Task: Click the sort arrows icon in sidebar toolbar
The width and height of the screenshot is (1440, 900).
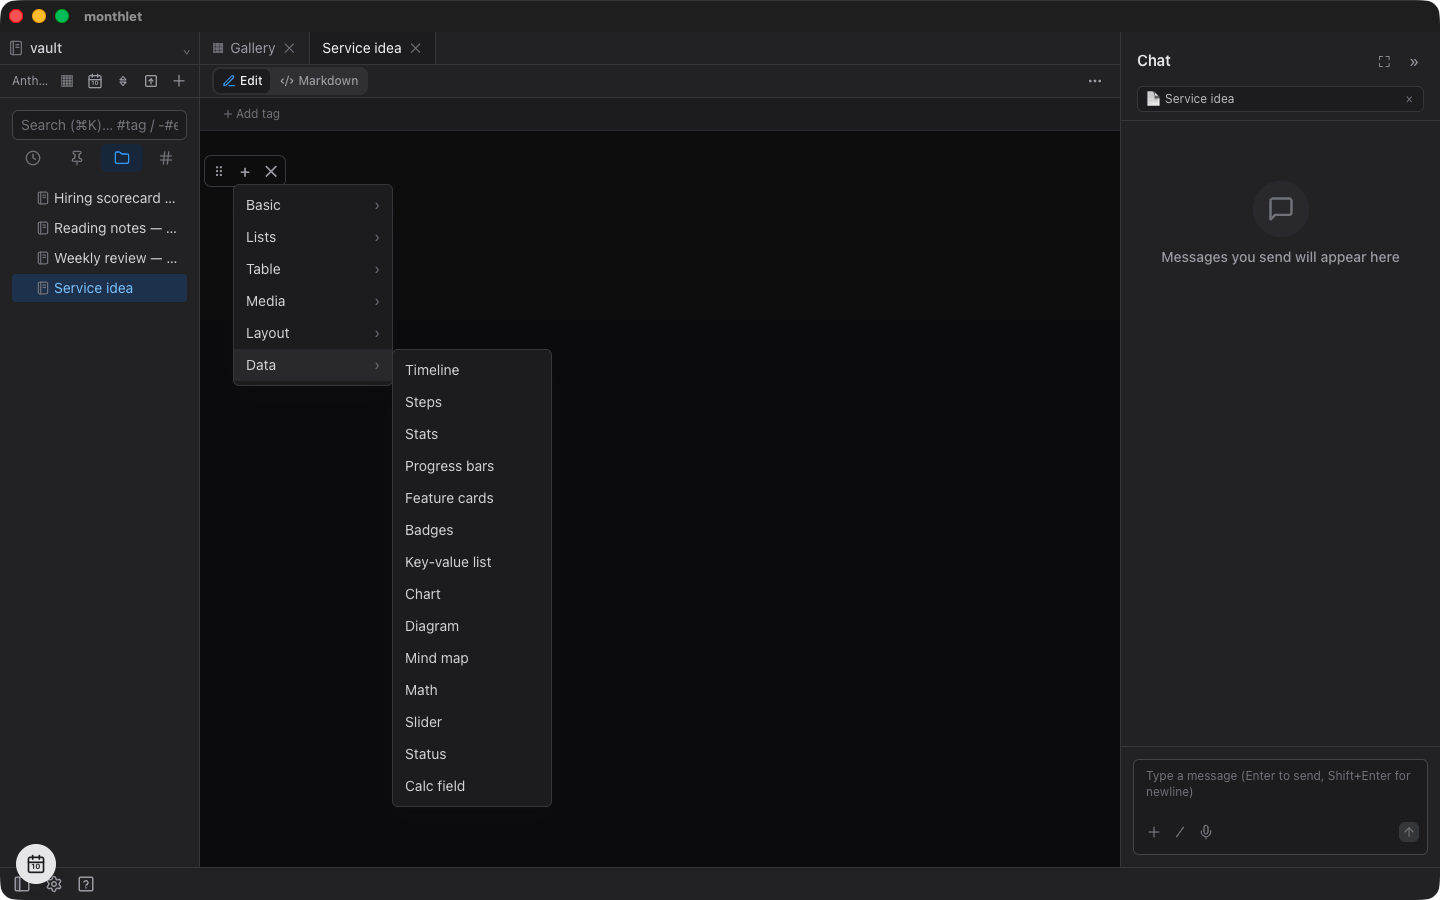Action: (123, 81)
